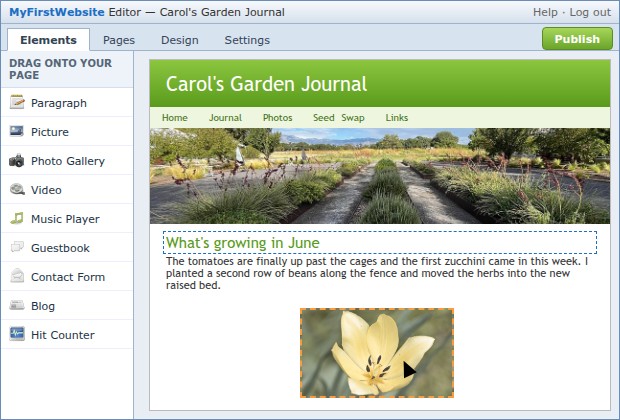The width and height of the screenshot is (620, 420).
Task: Switch to the Elements tab
Action: coord(48,40)
